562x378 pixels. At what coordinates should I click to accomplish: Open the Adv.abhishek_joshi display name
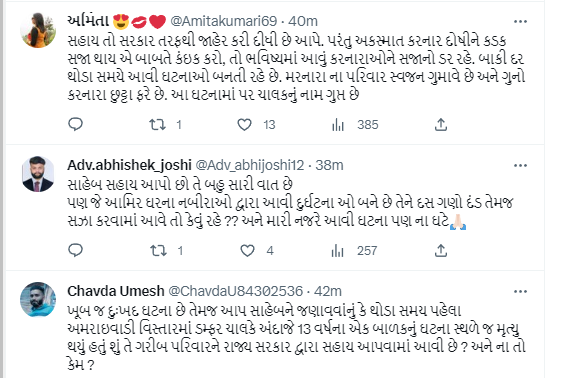(129, 165)
